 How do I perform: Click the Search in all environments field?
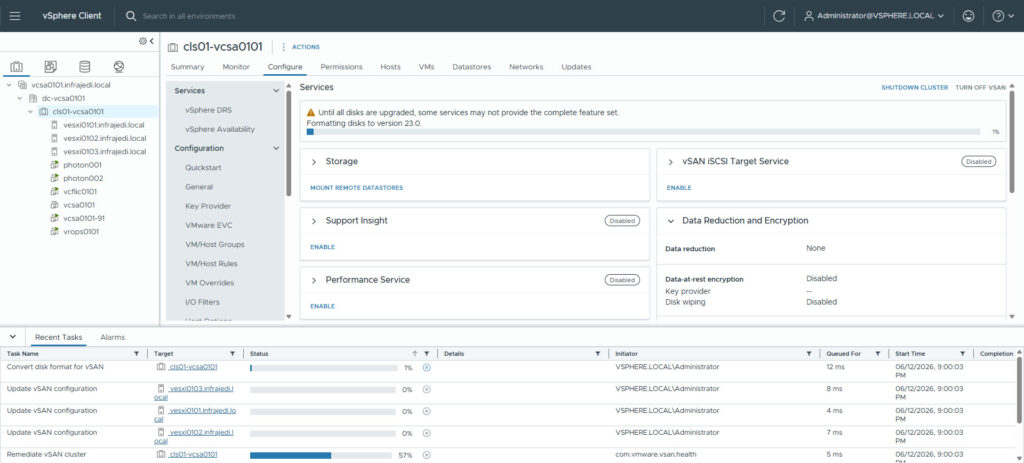(189, 16)
